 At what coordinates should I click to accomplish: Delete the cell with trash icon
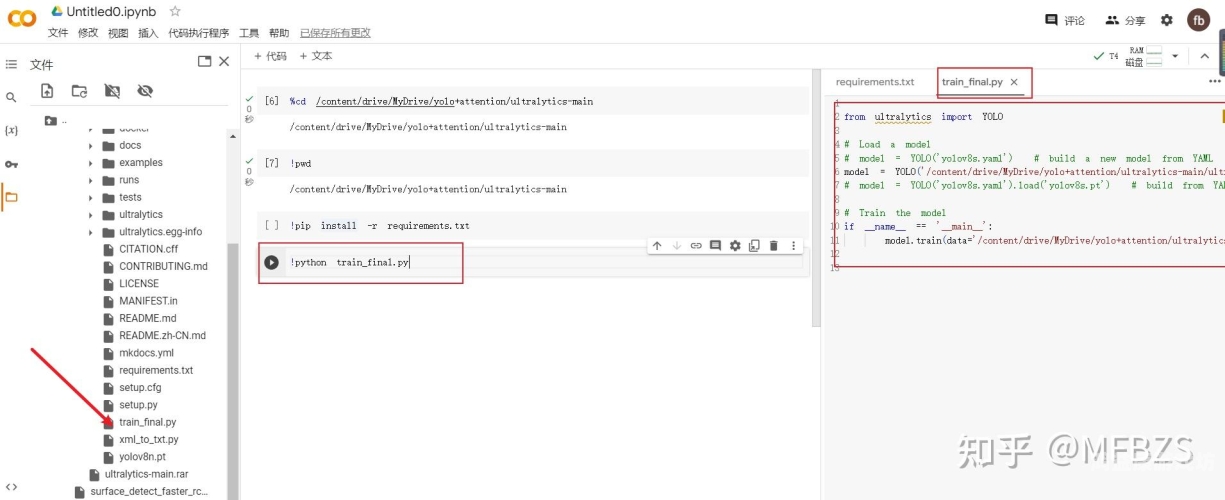pyautogui.click(x=773, y=245)
